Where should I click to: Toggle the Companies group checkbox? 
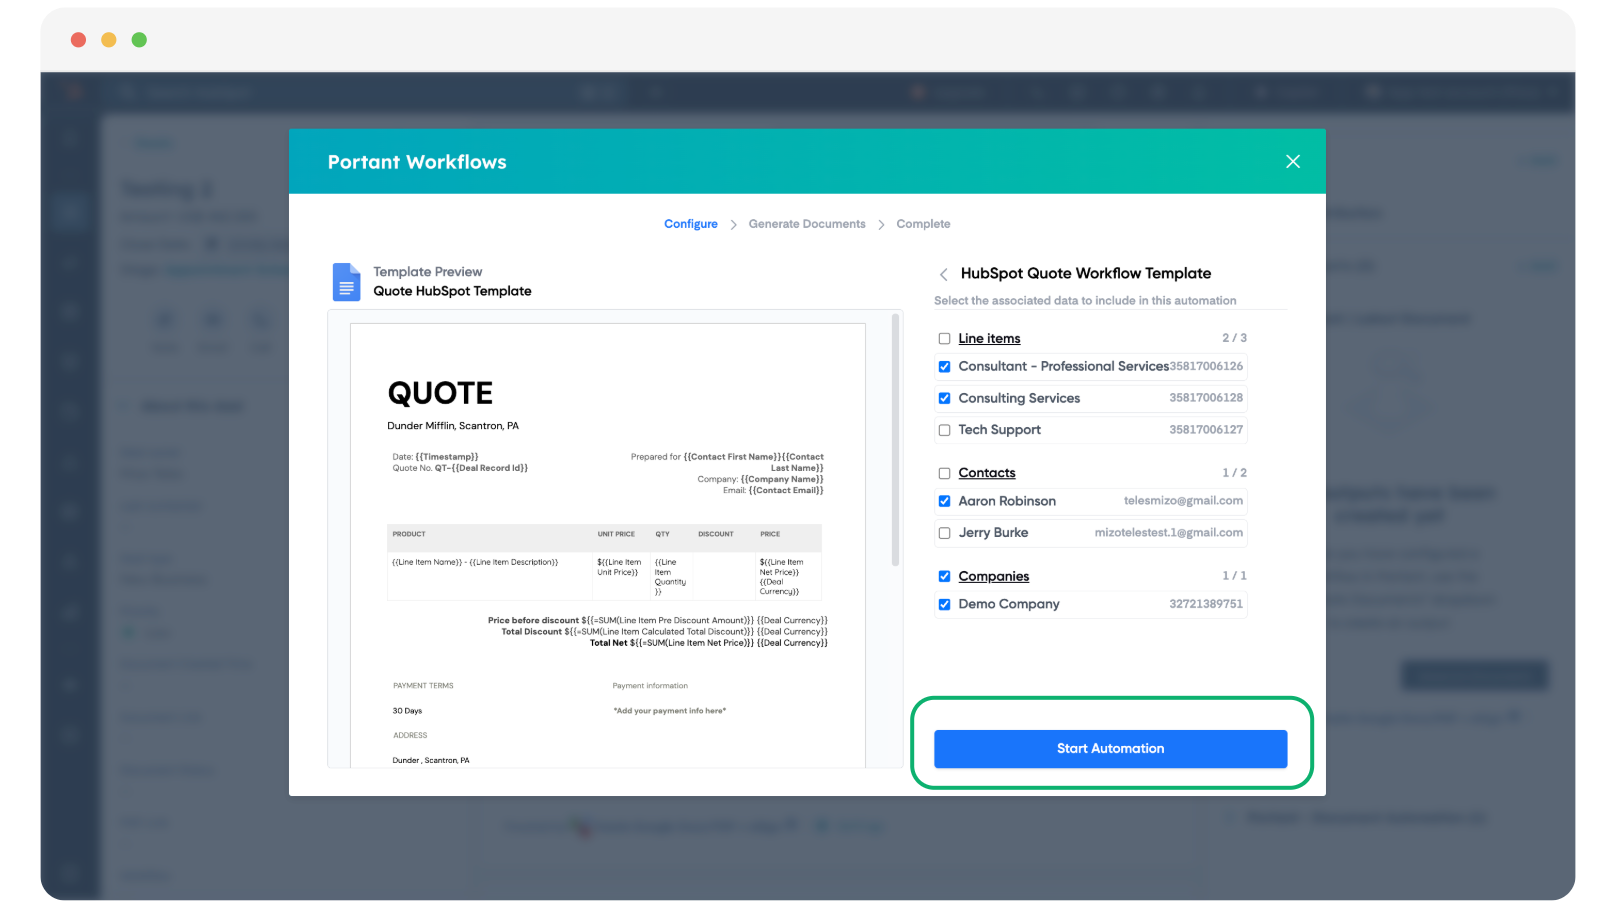[944, 576]
